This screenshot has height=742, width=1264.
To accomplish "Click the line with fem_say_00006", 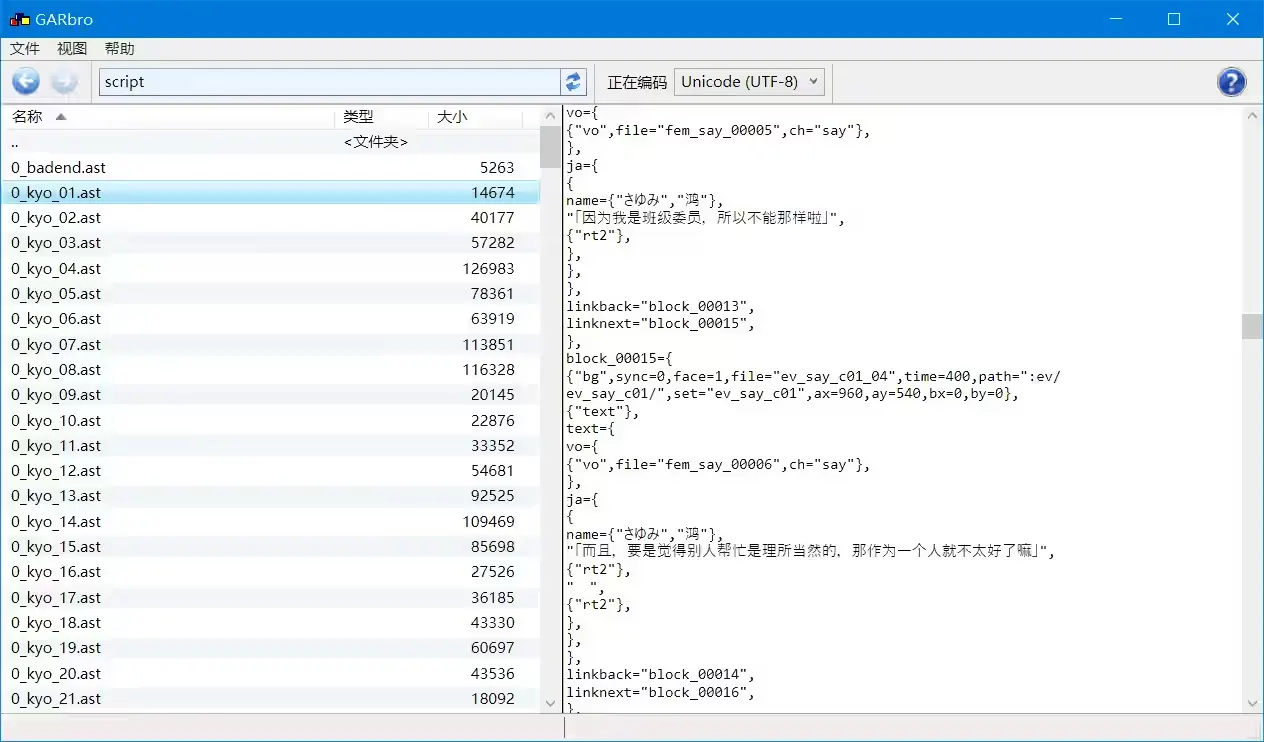I will 718,464.
